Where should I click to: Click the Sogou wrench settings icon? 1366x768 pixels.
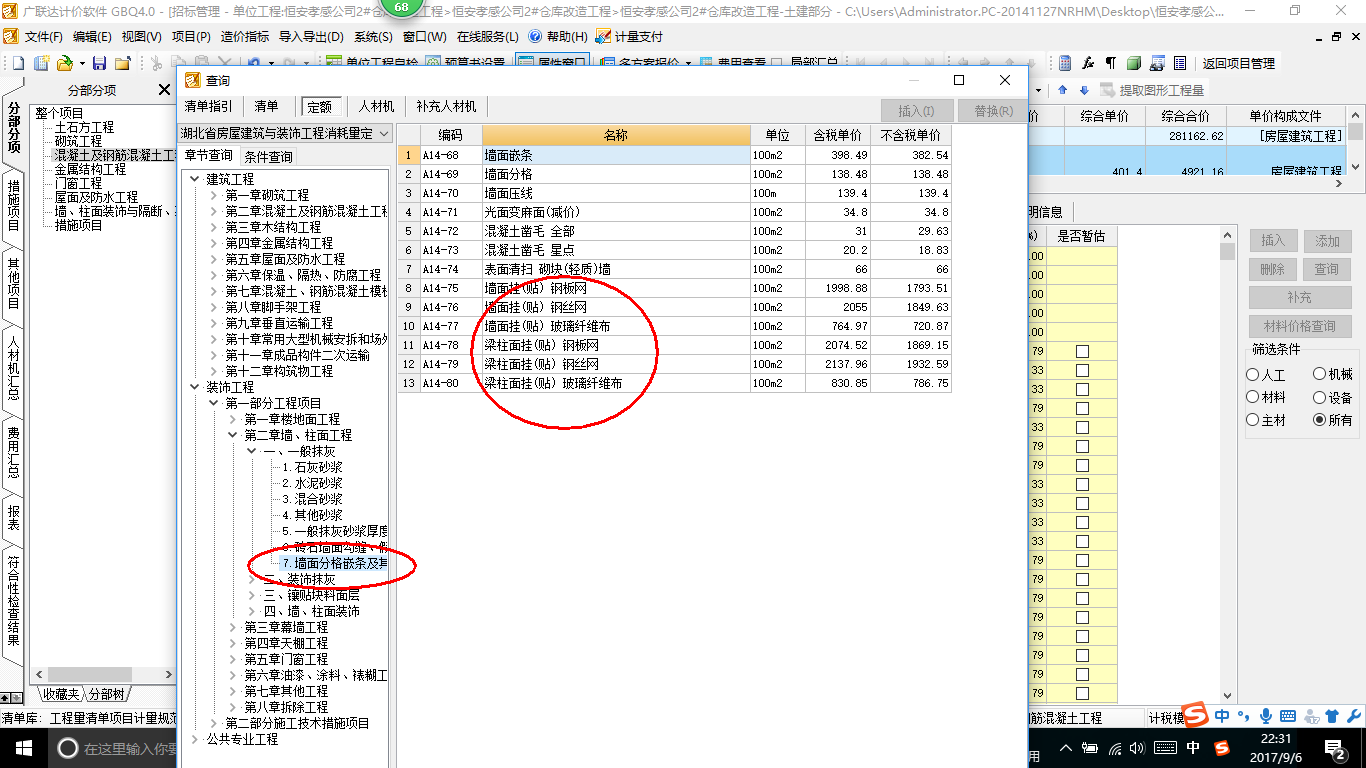tap(1354, 716)
